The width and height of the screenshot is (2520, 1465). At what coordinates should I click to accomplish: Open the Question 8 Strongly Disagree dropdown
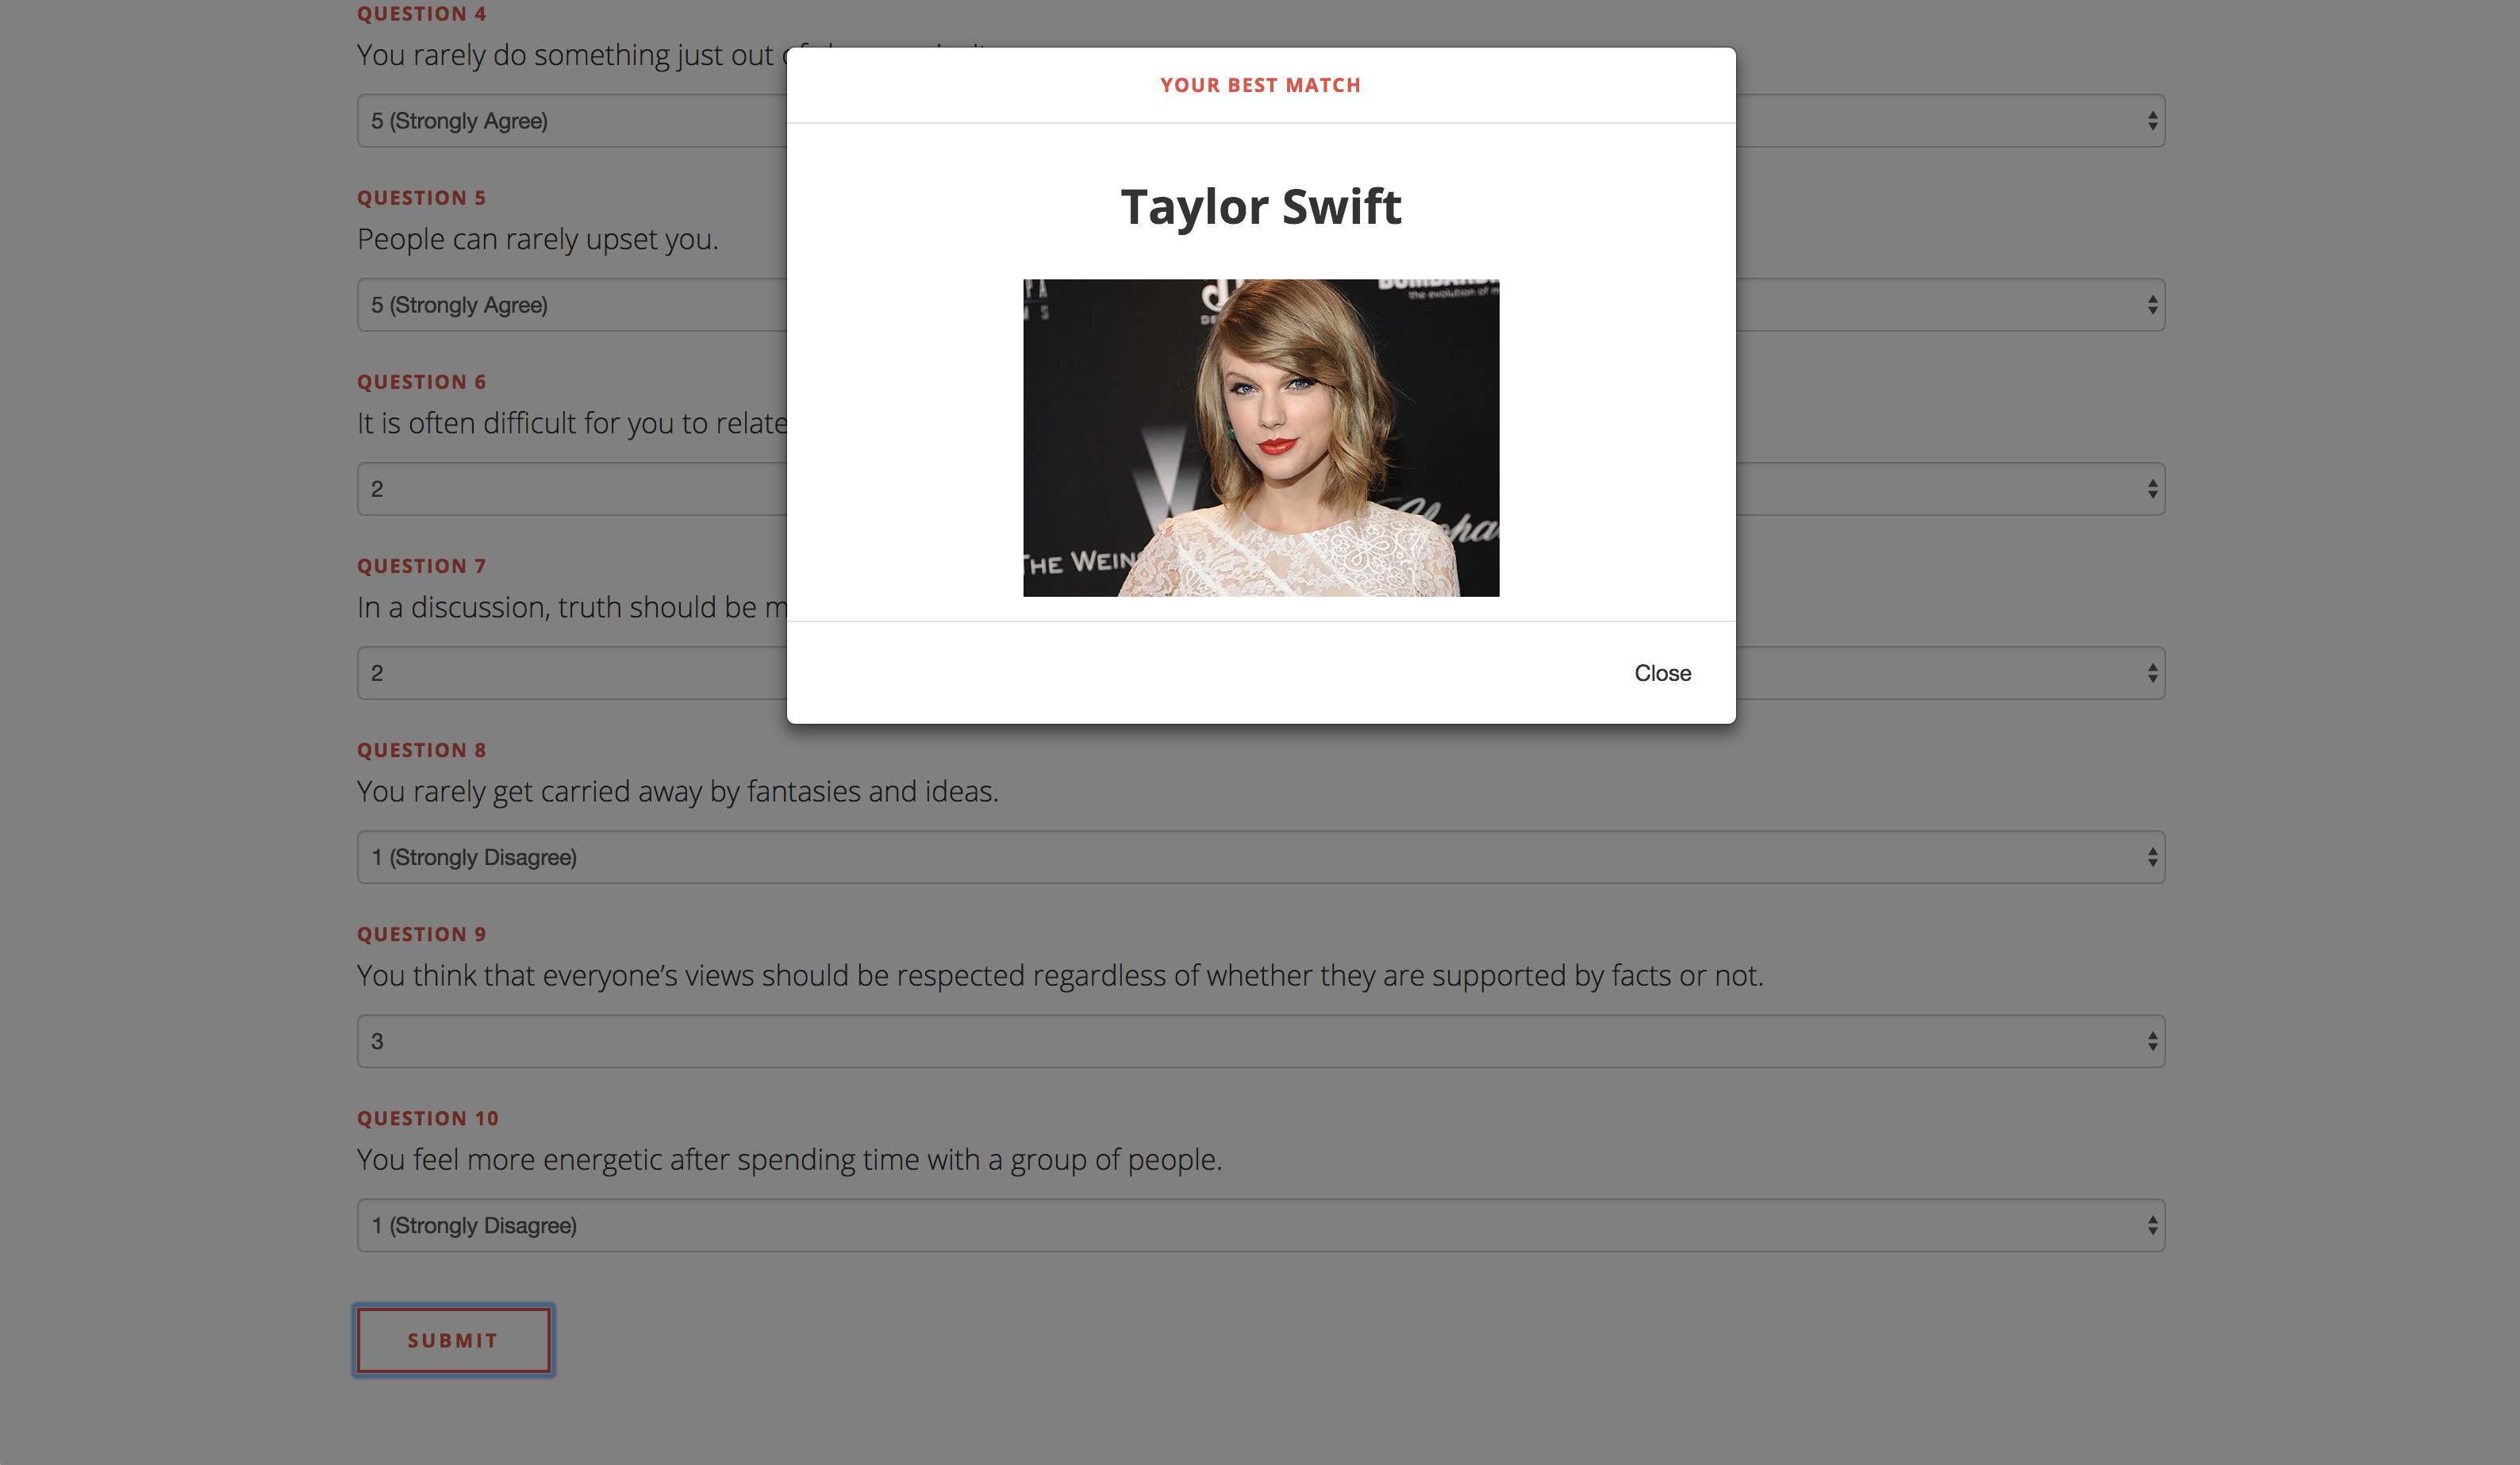click(x=1260, y=857)
